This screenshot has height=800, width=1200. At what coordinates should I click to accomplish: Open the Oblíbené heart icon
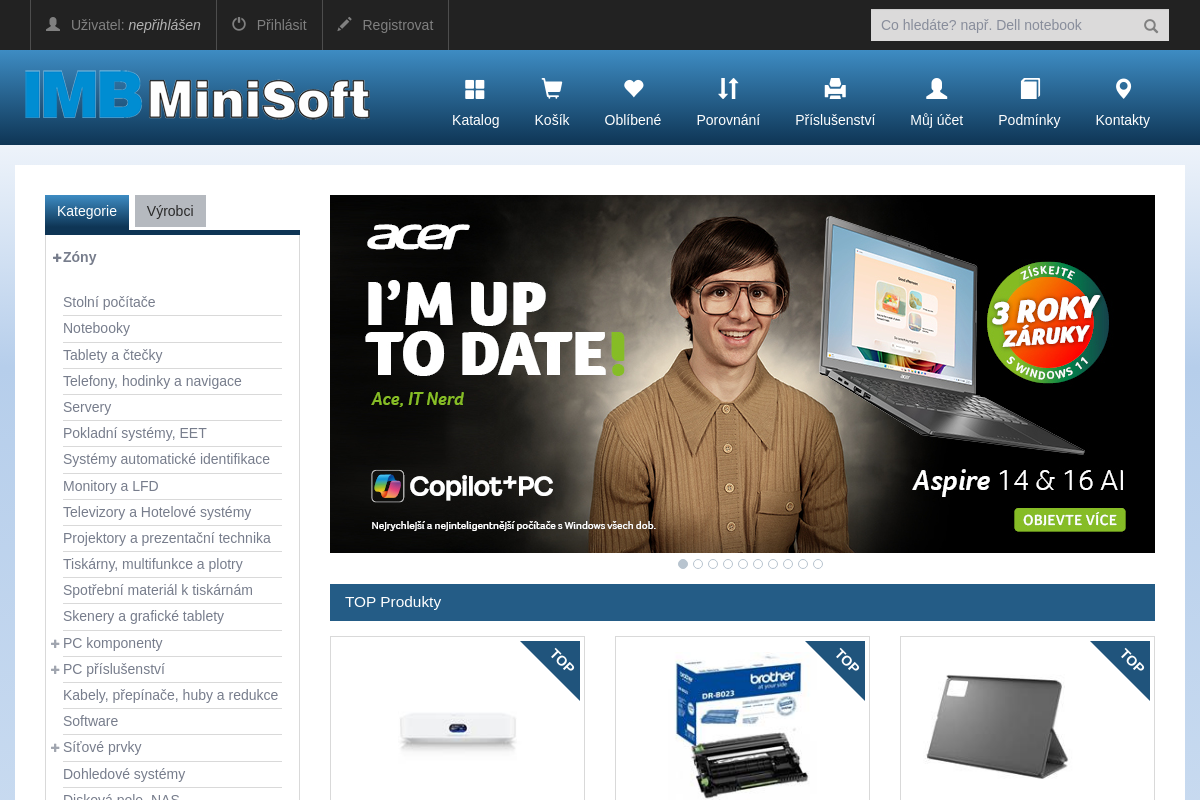(632, 89)
